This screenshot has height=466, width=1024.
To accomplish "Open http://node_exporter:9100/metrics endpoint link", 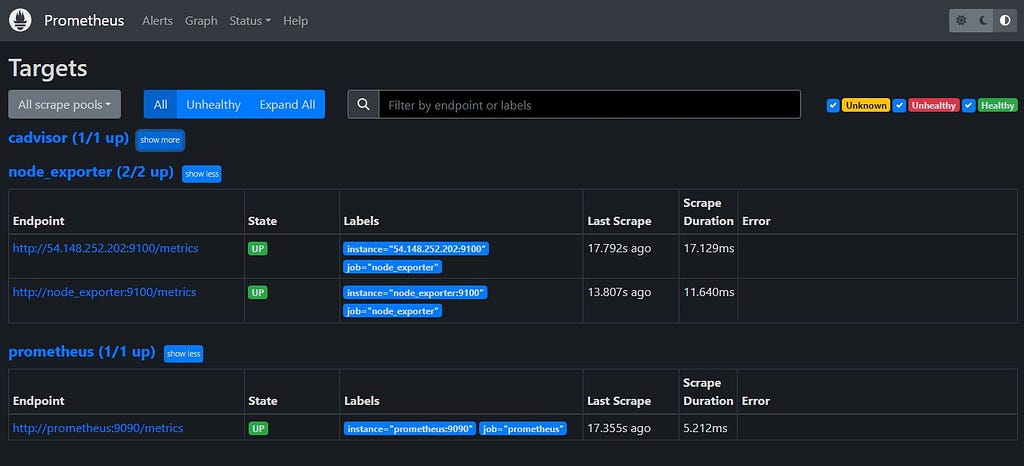I will (104, 292).
